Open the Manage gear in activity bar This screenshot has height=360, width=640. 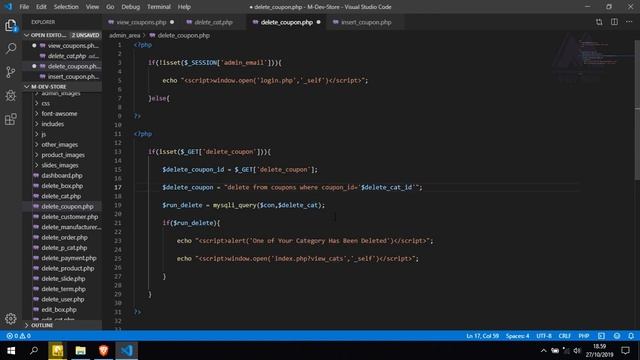[x=11, y=318]
